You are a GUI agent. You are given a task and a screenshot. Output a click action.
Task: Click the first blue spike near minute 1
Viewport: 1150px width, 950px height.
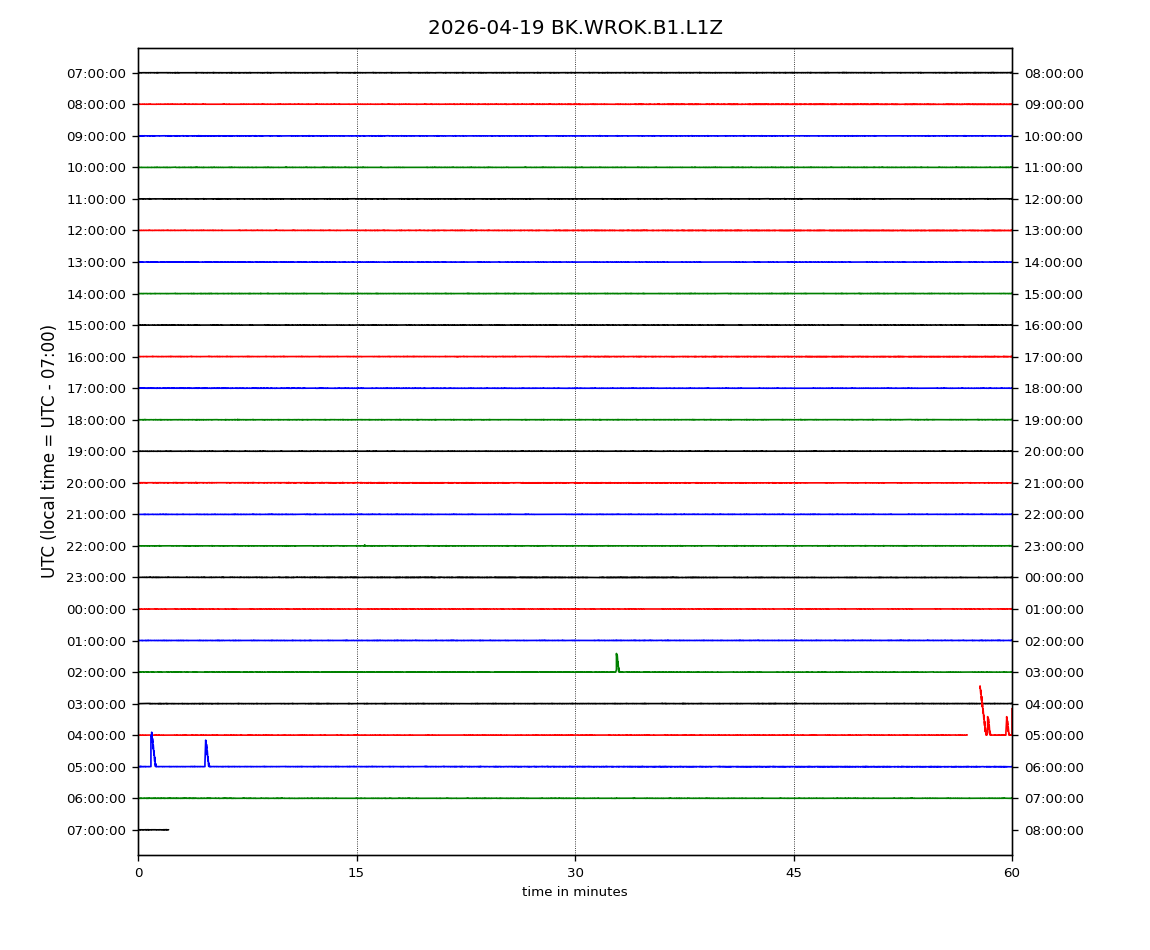[x=152, y=748]
